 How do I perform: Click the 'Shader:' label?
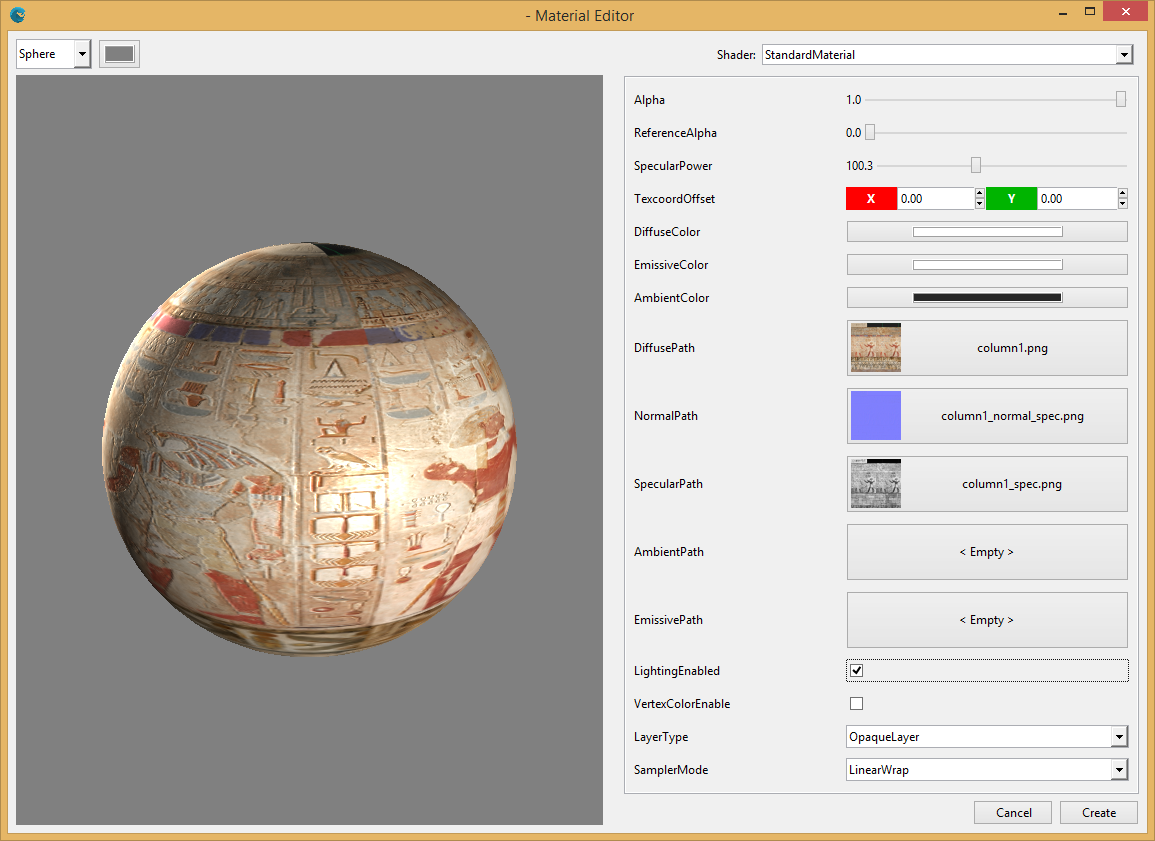pyautogui.click(x=736, y=54)
